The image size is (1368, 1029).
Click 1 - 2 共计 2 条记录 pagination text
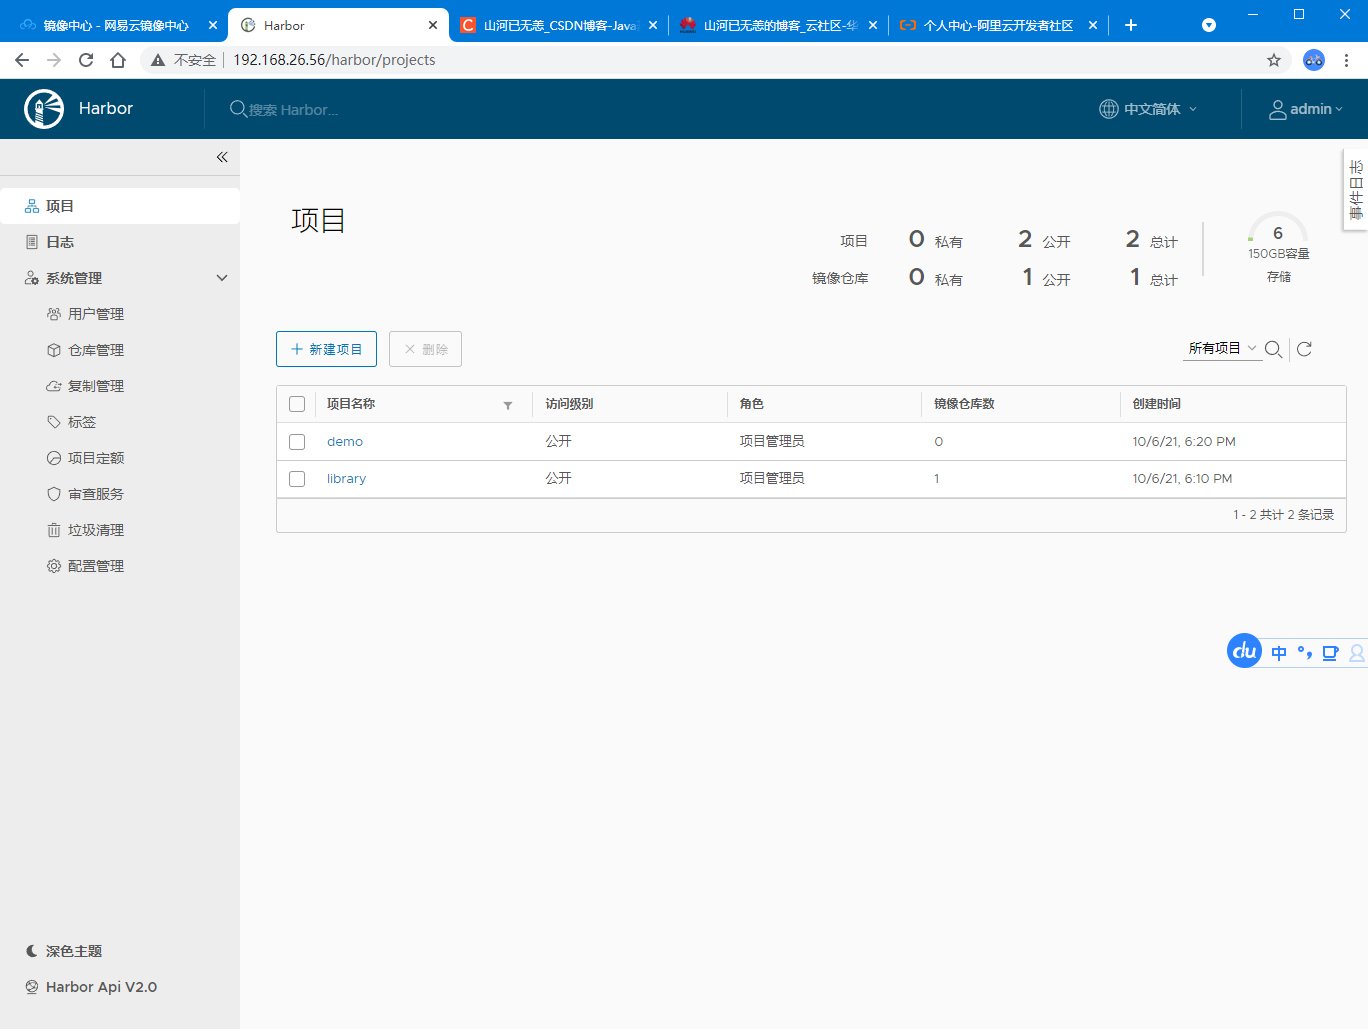[x=1283, y=515]
